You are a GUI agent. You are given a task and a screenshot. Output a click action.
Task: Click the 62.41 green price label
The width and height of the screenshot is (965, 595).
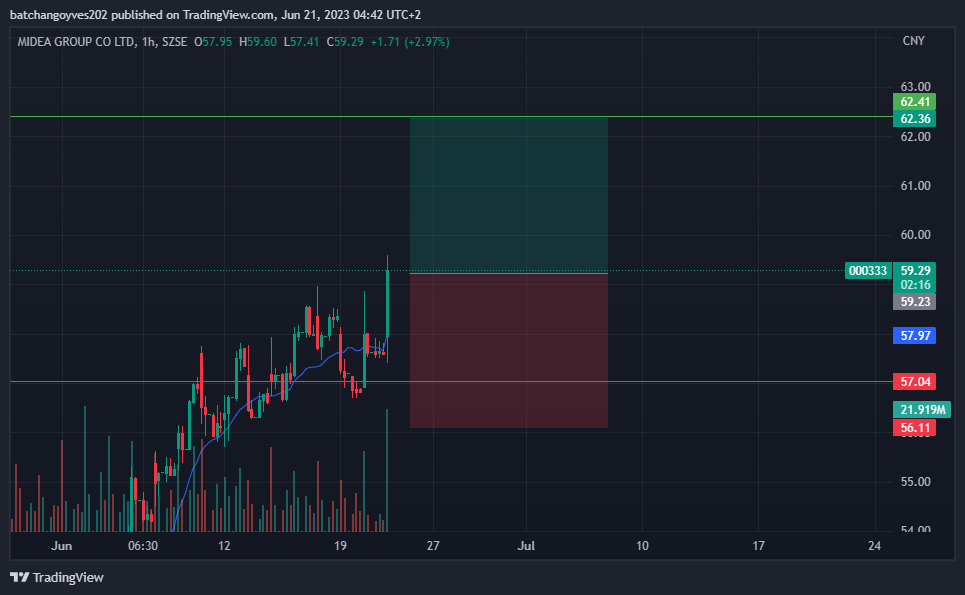coord(915,102)
